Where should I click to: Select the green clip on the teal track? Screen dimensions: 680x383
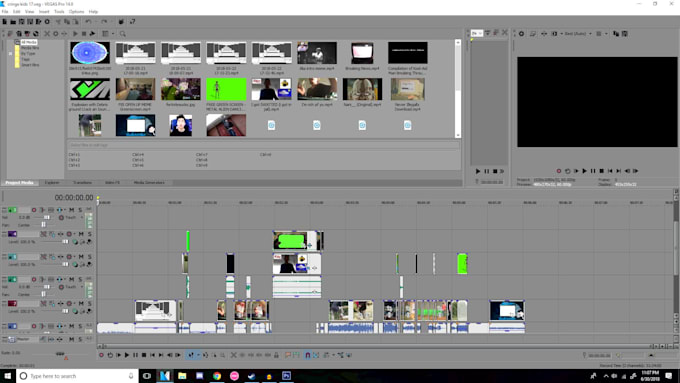pyautogui.click(x=462, y=263)
